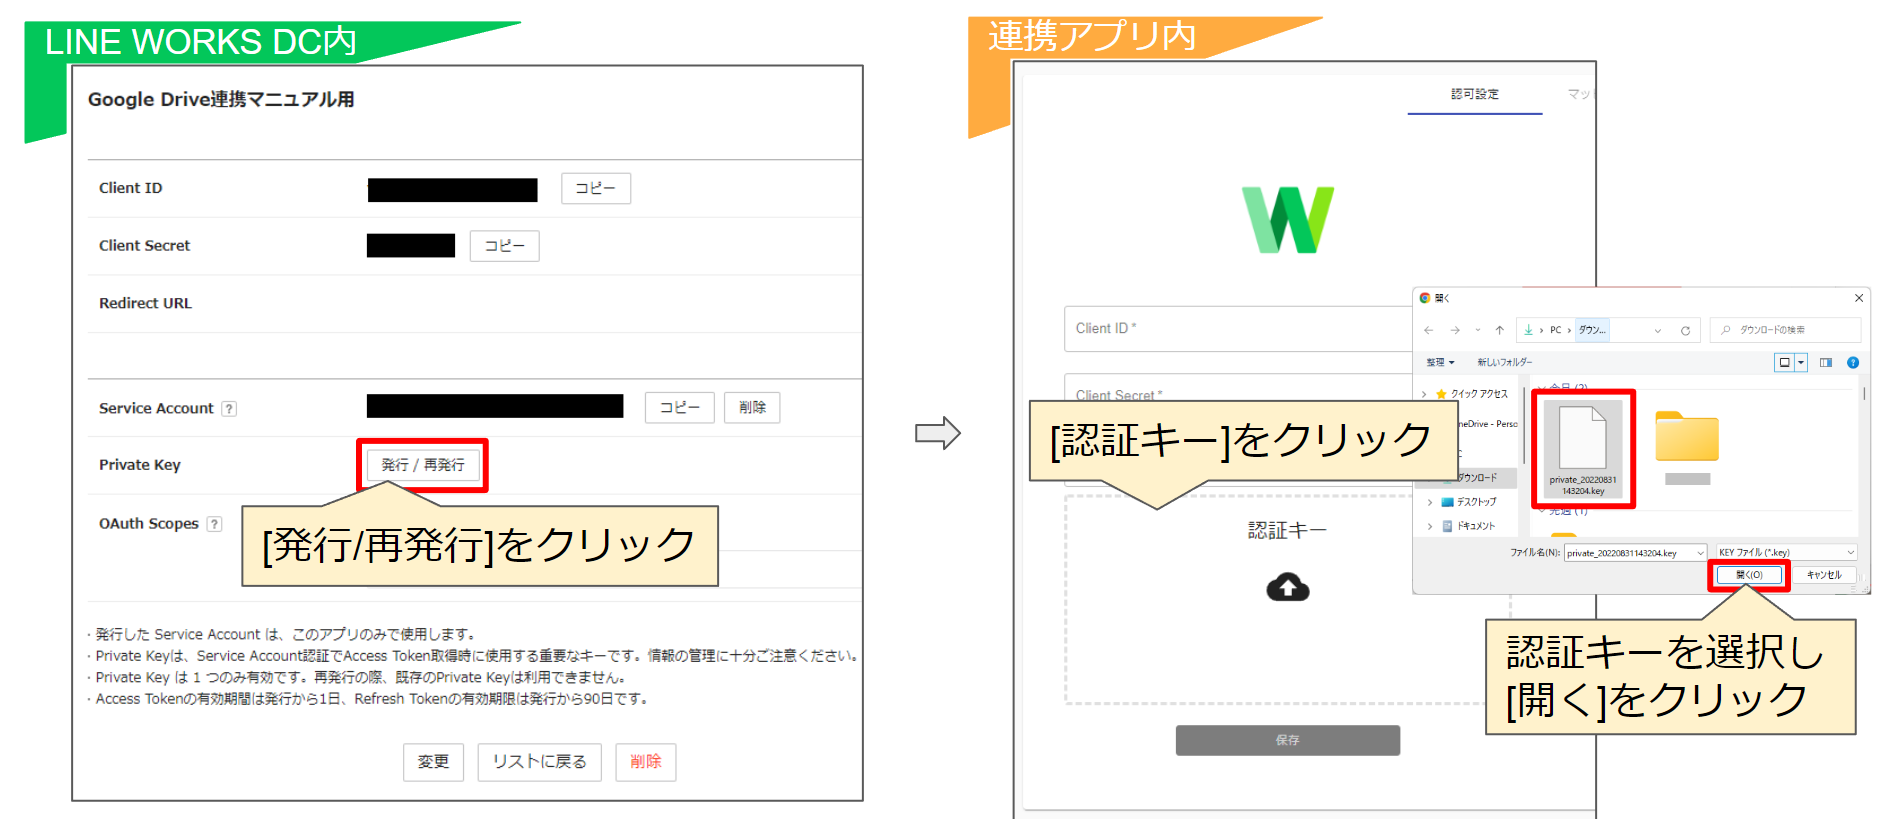Select ダウンロード in navigation pane
Screen dimensions: 1886x819
click(1476, 478)
